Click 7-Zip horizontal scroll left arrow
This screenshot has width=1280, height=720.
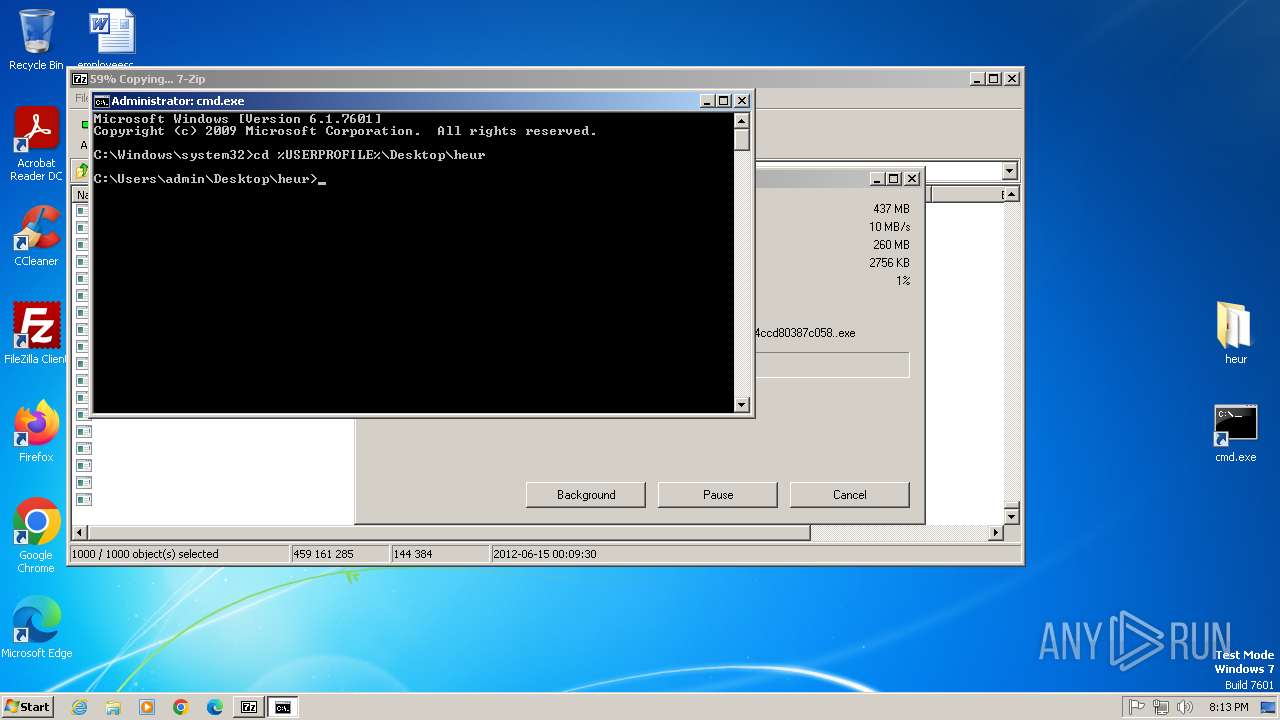[80, 534]
